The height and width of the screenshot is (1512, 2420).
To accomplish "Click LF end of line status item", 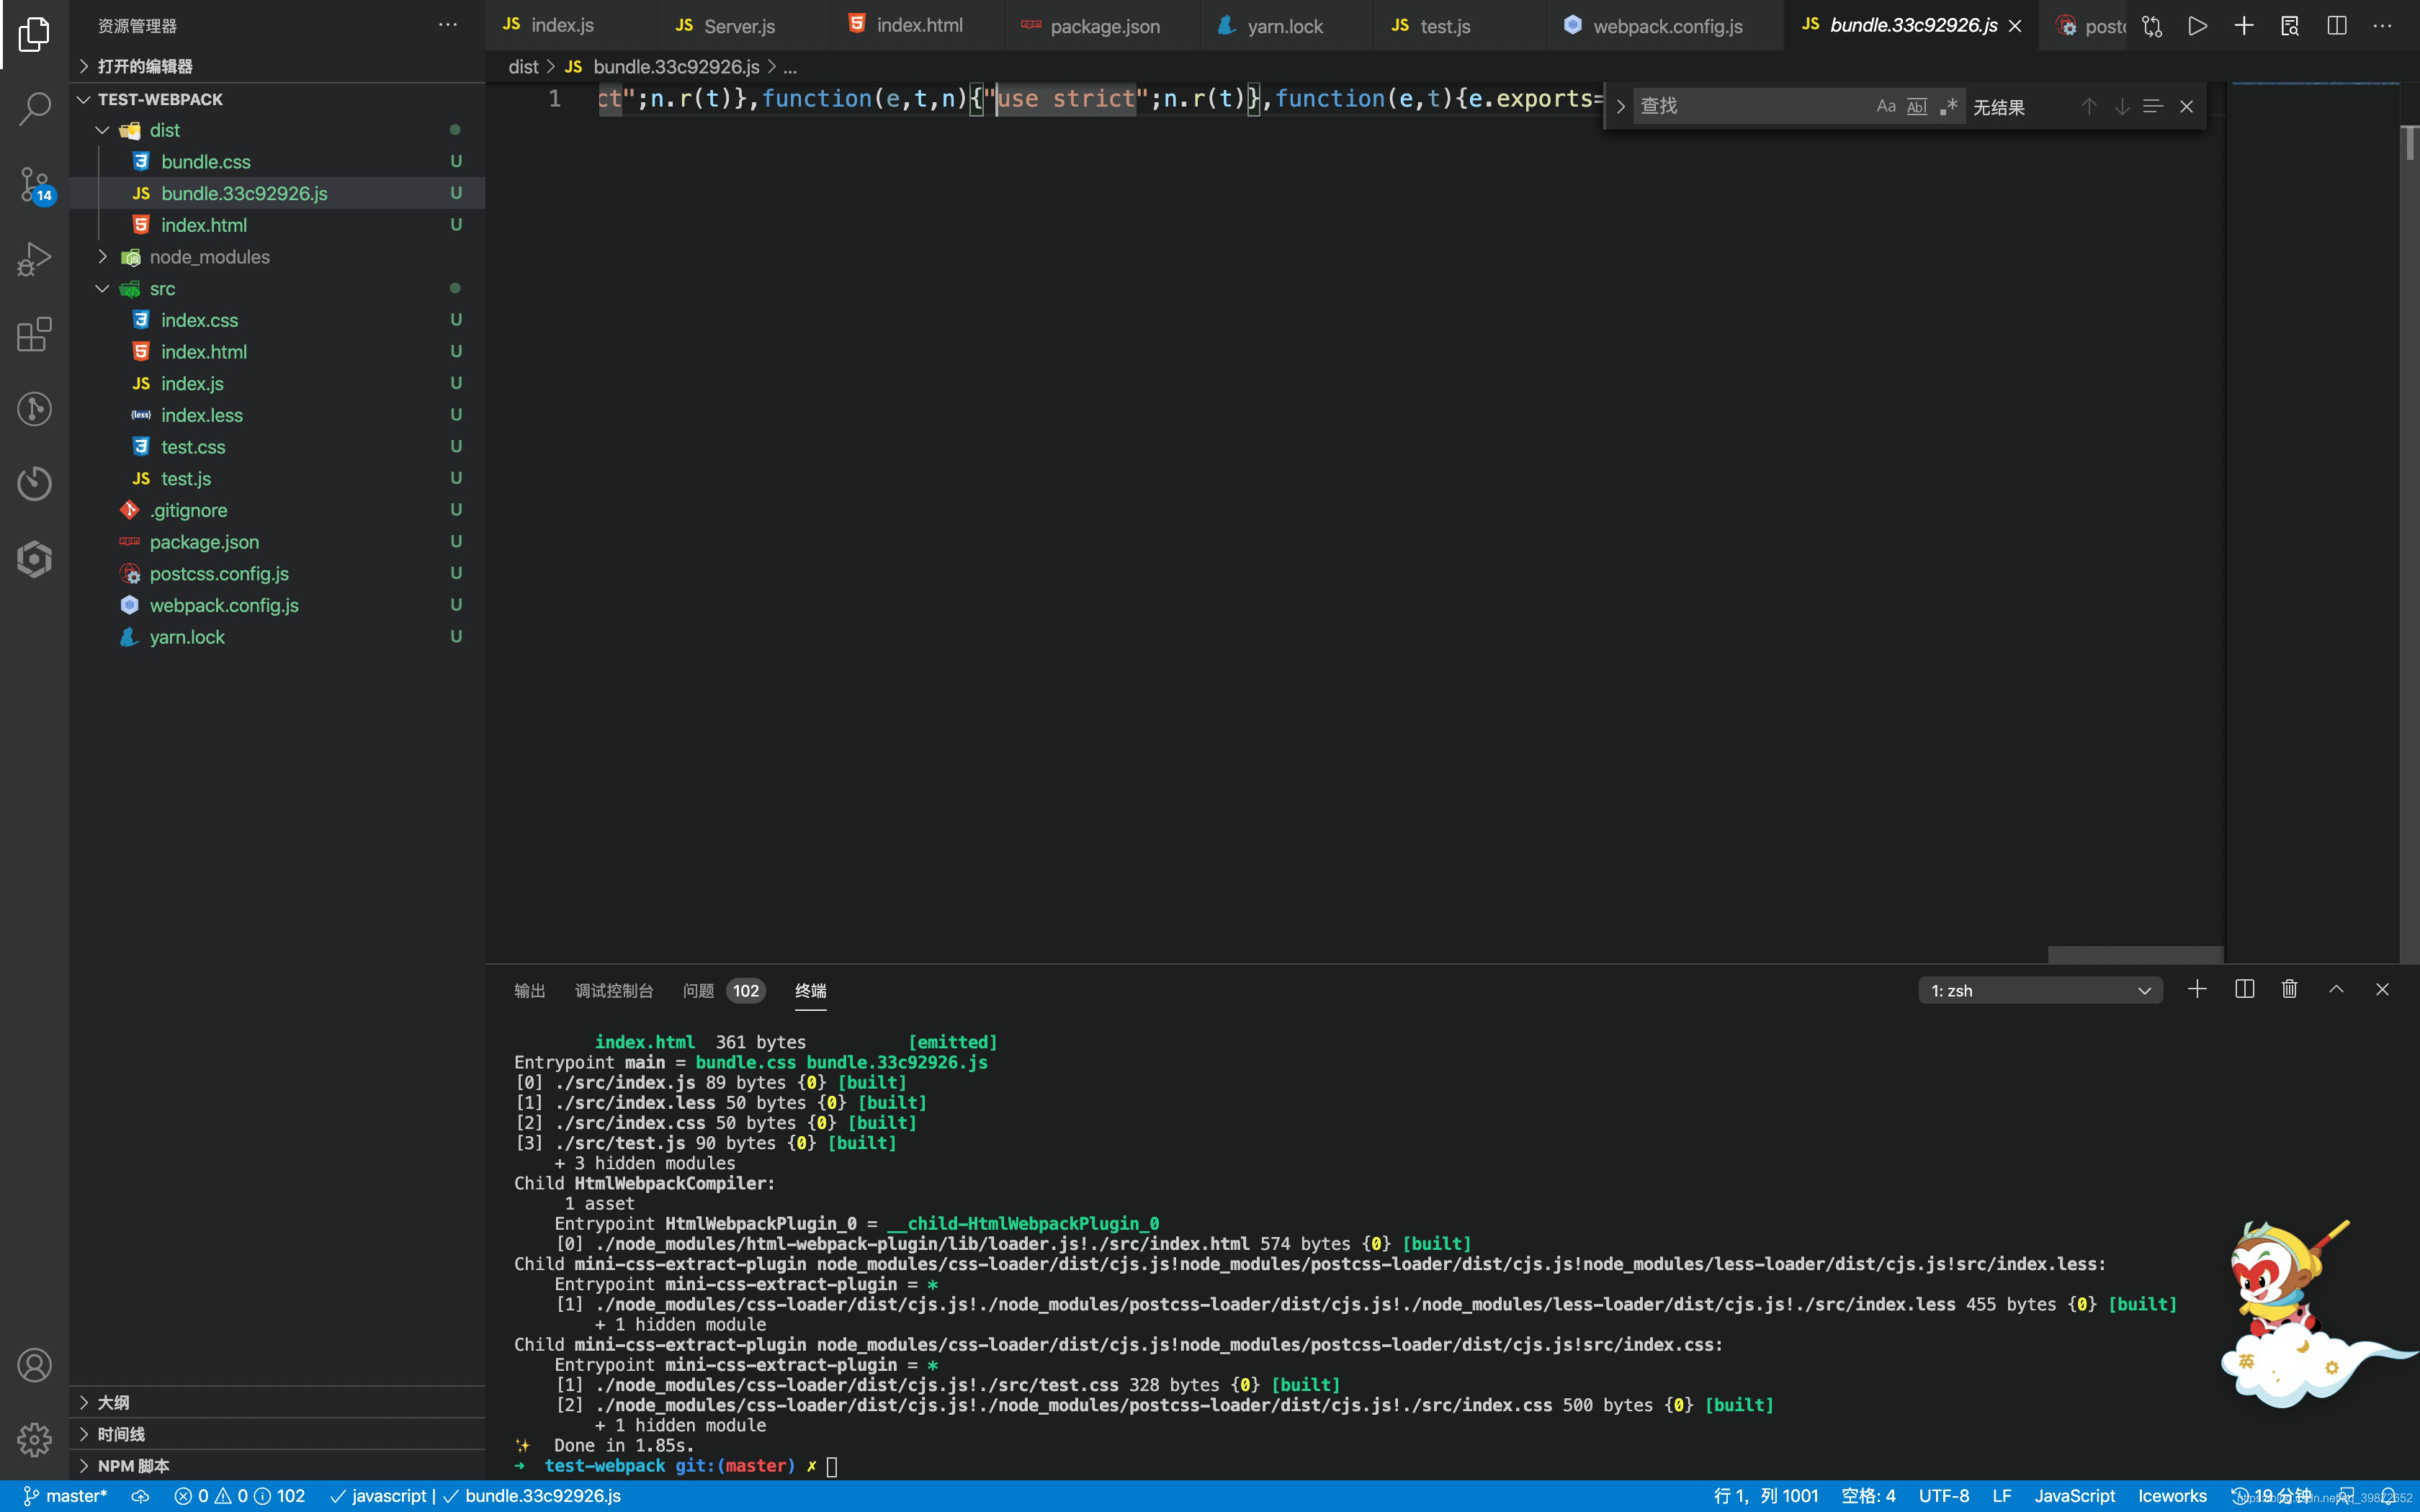I will (2001, 1496).
